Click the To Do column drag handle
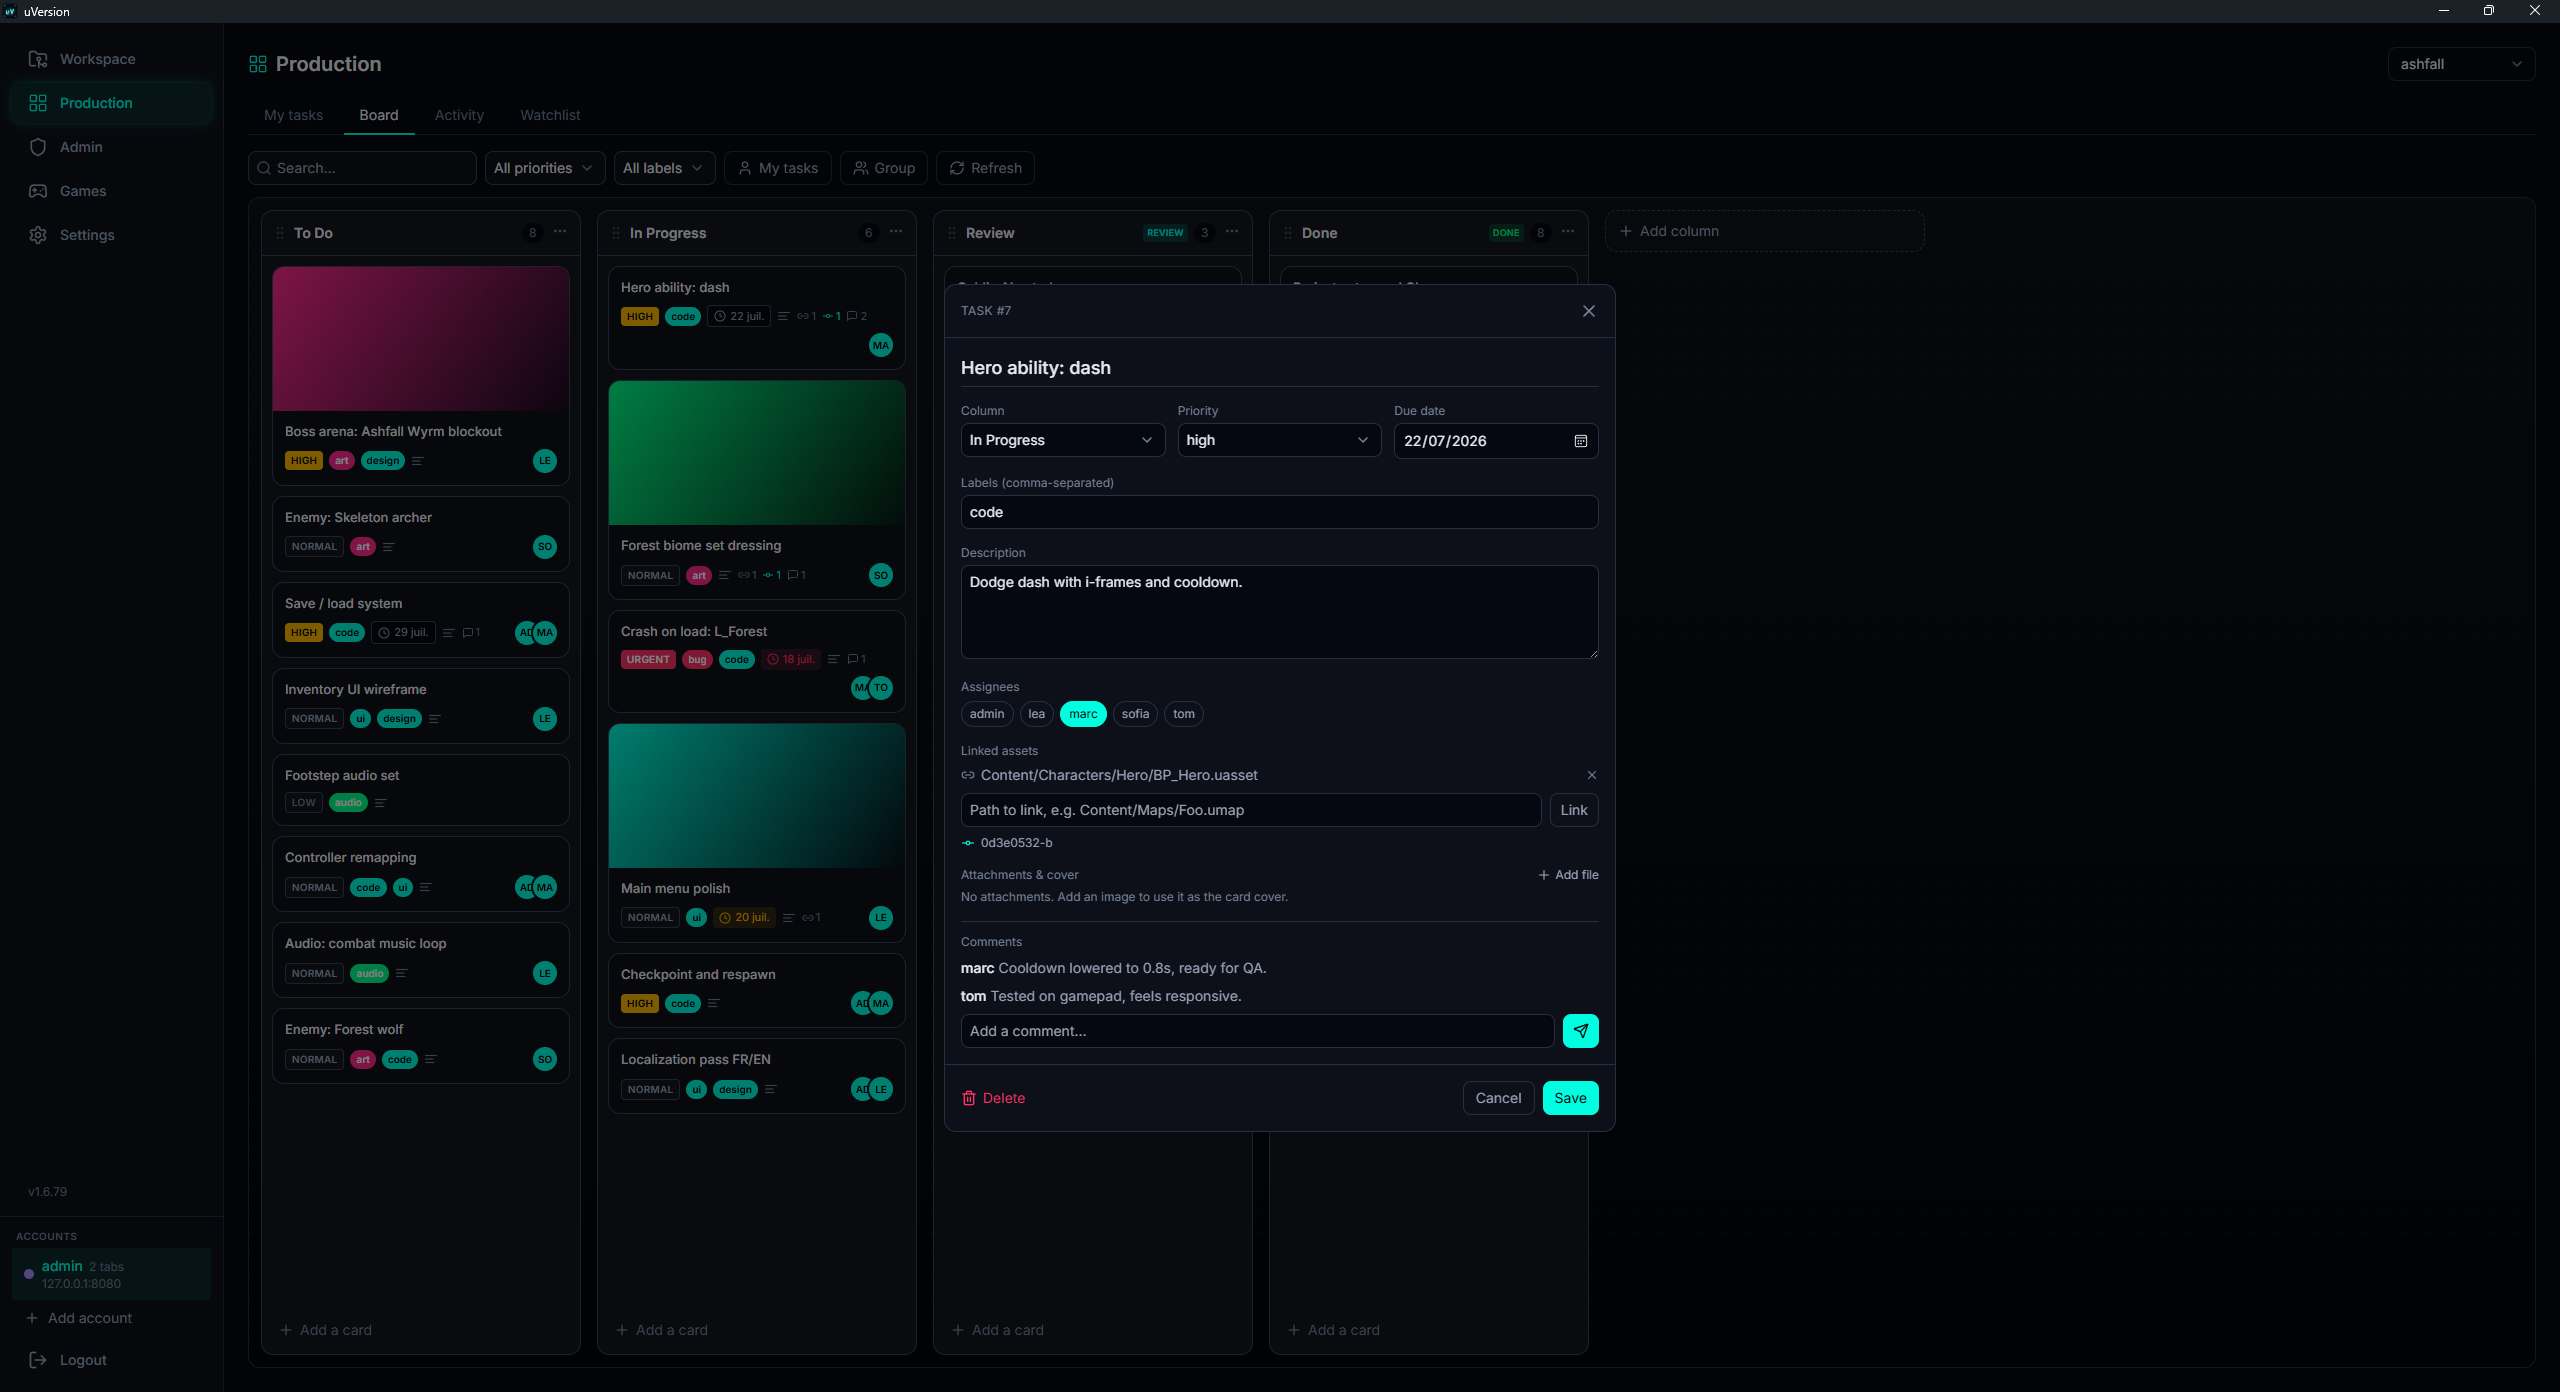Image resolution: width=2560 pixels, height=1392 pixels. pyautogui.click(x=280, y=233)
